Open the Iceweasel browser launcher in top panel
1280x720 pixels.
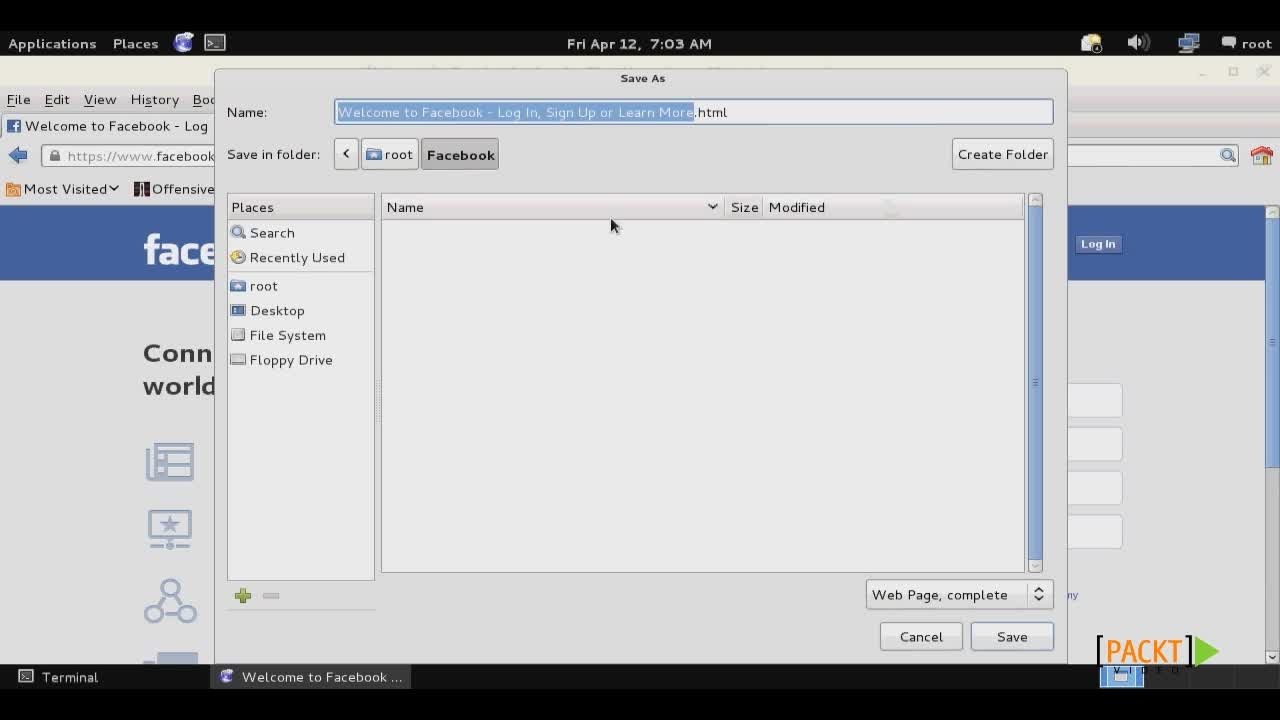point(183,43)
